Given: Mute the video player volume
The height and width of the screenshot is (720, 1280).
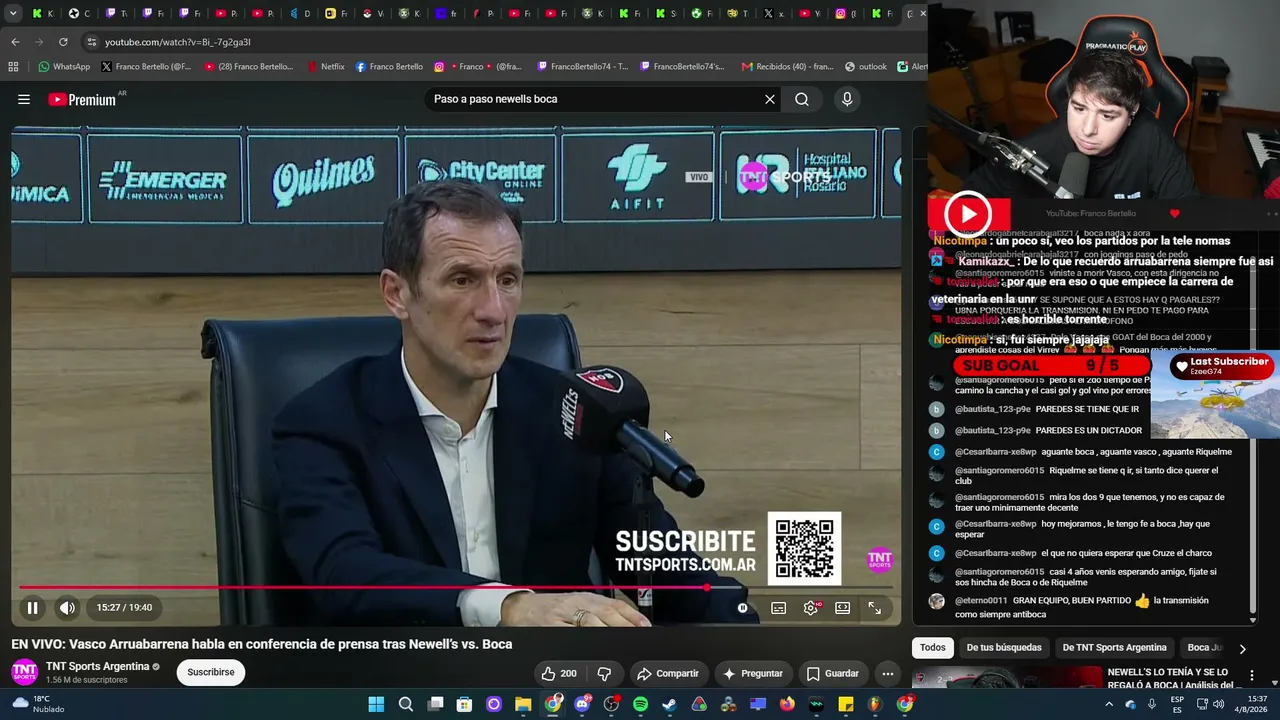Looking at the screenshot, I should tap(67, 607).
